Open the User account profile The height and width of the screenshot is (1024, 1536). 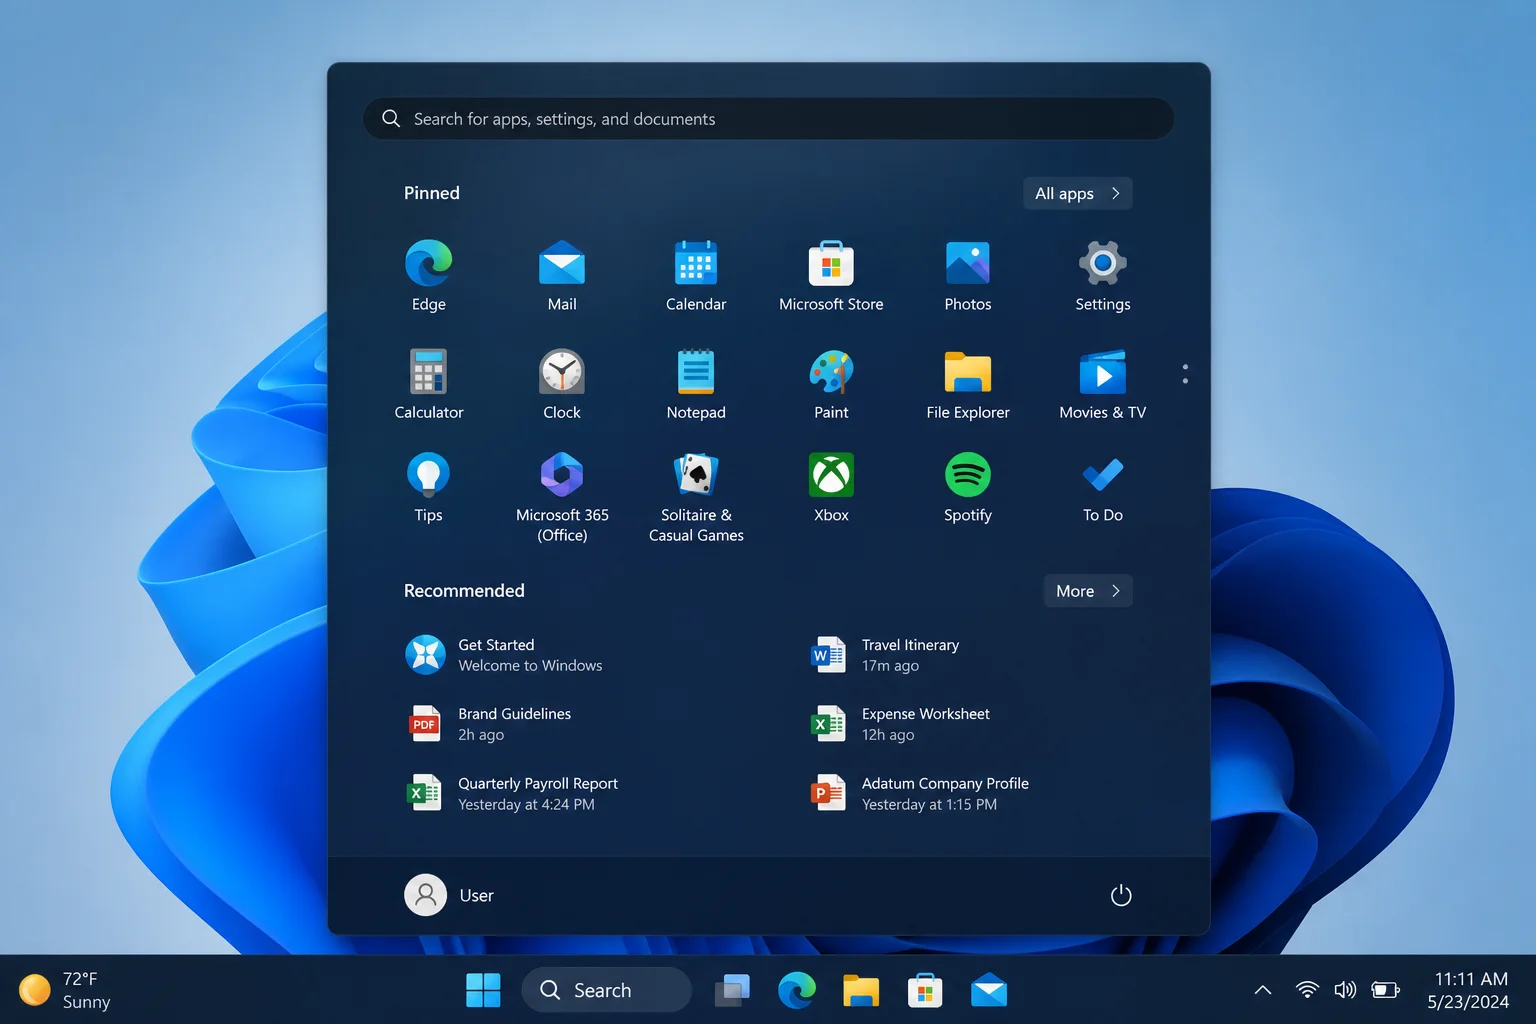click(449, 895)
